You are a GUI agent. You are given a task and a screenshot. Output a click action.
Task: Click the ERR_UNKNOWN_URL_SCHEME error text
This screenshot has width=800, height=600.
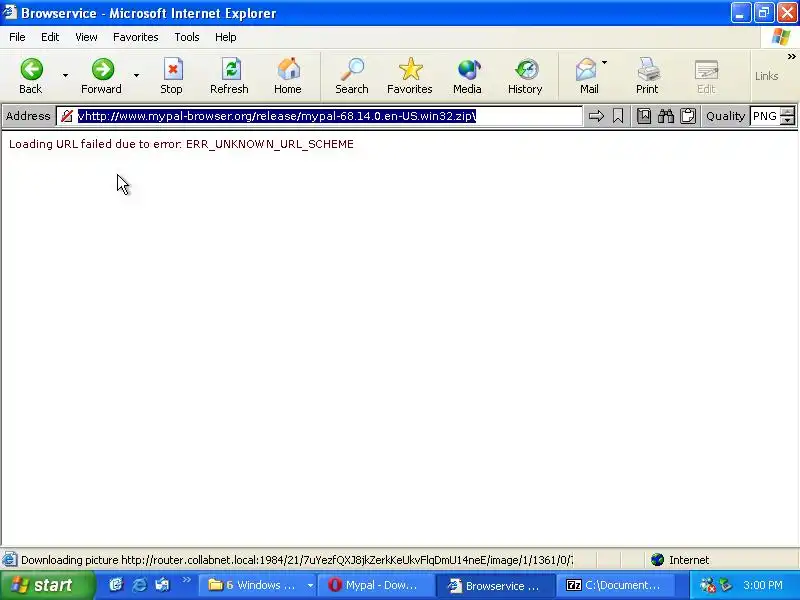tap(270, 144)
